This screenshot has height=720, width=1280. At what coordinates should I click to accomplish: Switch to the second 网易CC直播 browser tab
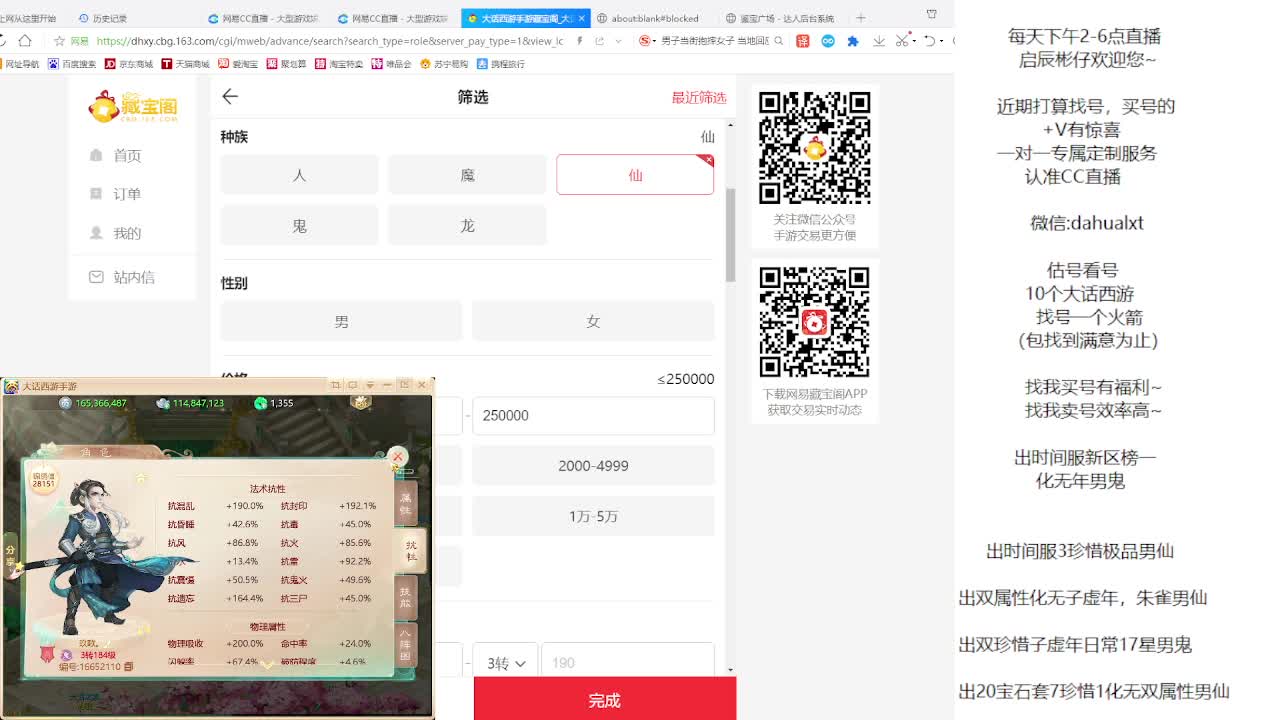tap(392, 18)
